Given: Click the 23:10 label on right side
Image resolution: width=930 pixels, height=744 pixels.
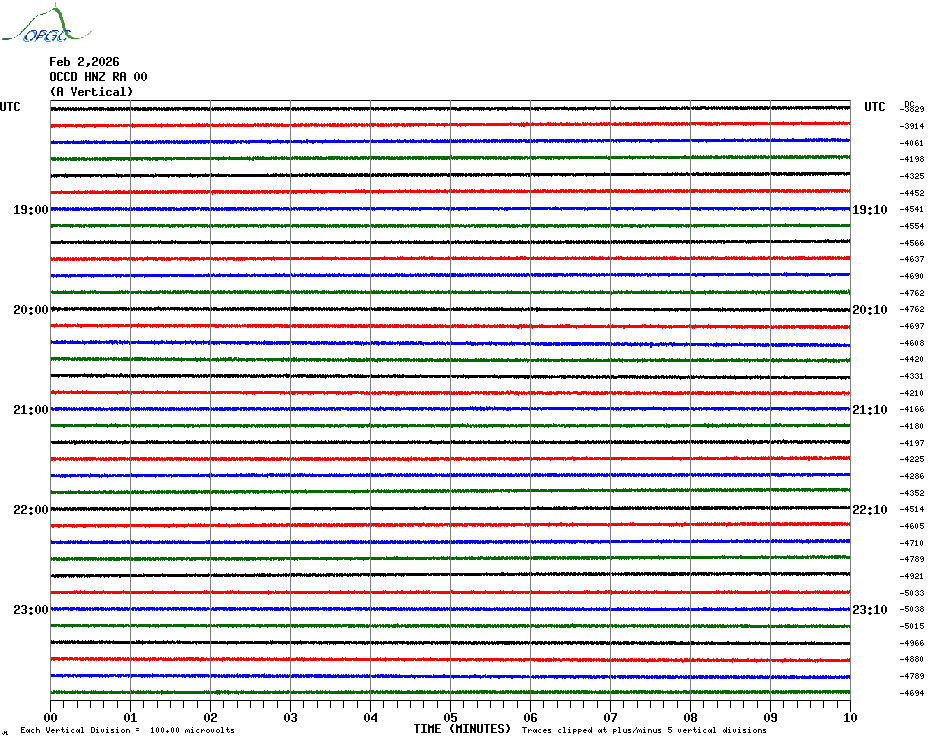Looking at the screenshot, I should (869, 610).
